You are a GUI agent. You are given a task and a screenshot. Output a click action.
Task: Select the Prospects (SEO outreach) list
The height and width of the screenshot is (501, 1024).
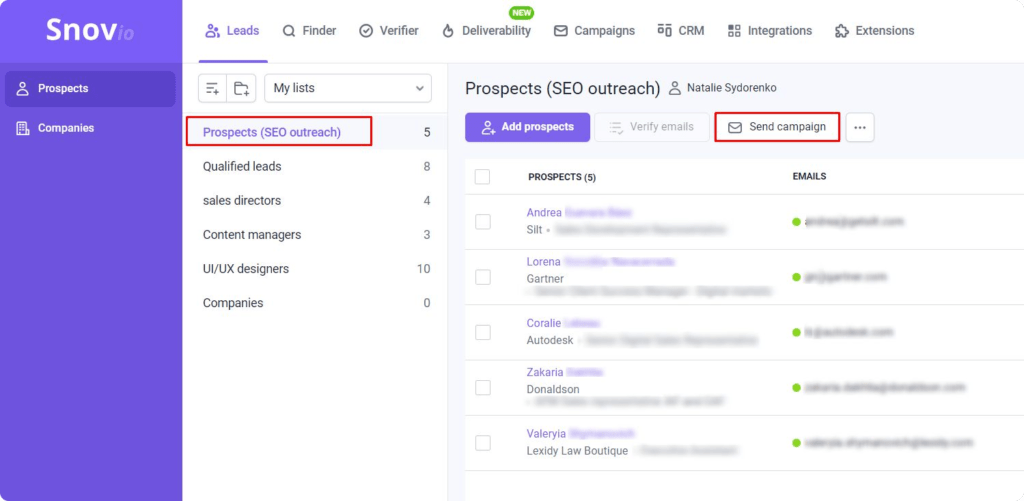tap(316, 132)
